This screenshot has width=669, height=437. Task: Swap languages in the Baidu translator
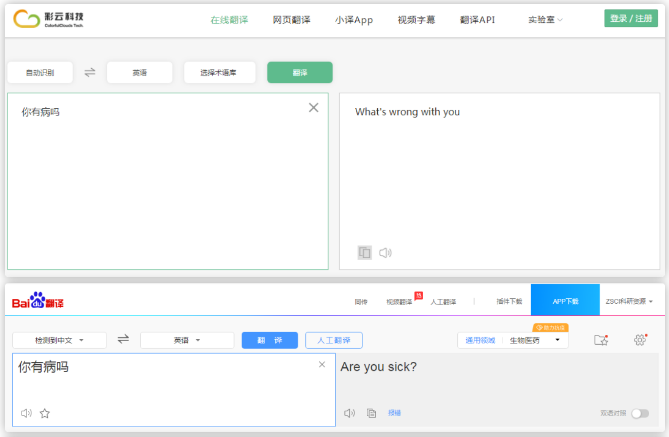123,340
